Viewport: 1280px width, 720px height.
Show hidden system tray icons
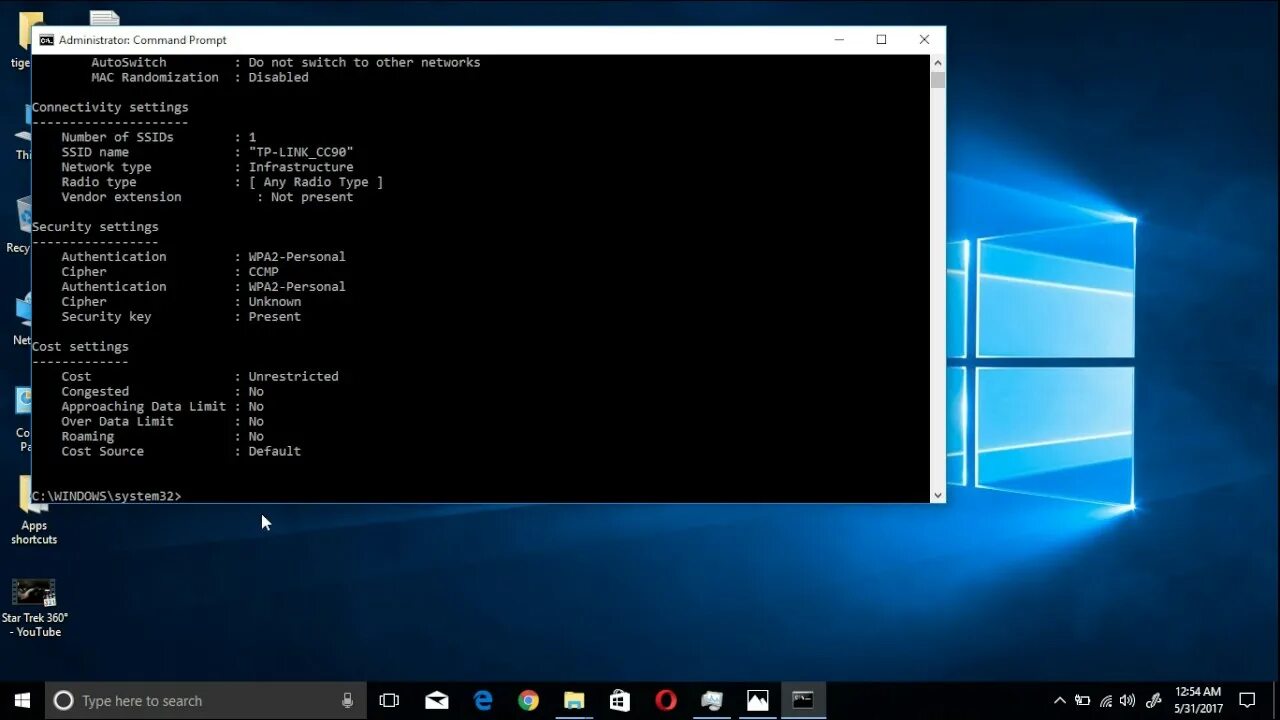click(x=1060, y=701)
